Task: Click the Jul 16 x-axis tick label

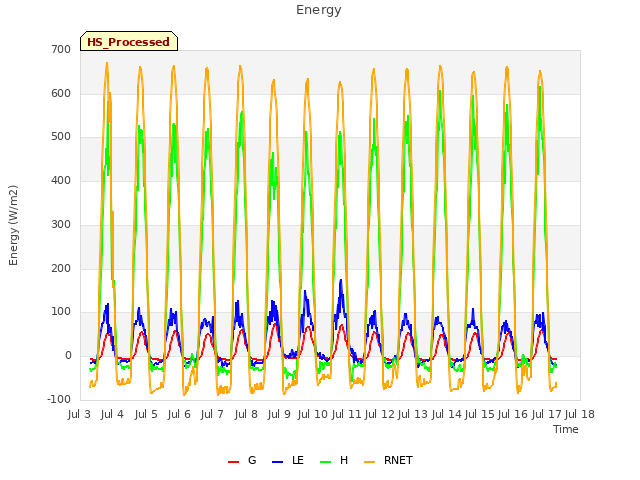Action: [x=513, y=414]
